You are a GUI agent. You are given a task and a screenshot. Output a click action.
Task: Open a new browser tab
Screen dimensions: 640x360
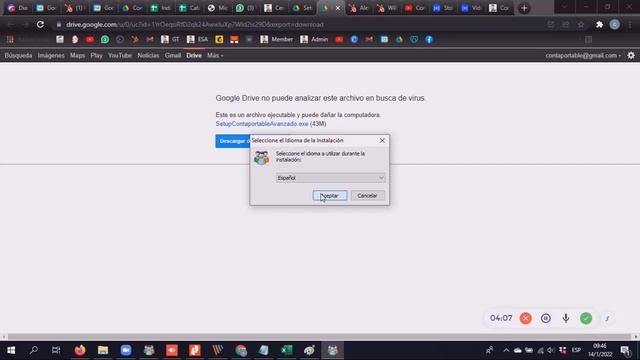(524, 8)
